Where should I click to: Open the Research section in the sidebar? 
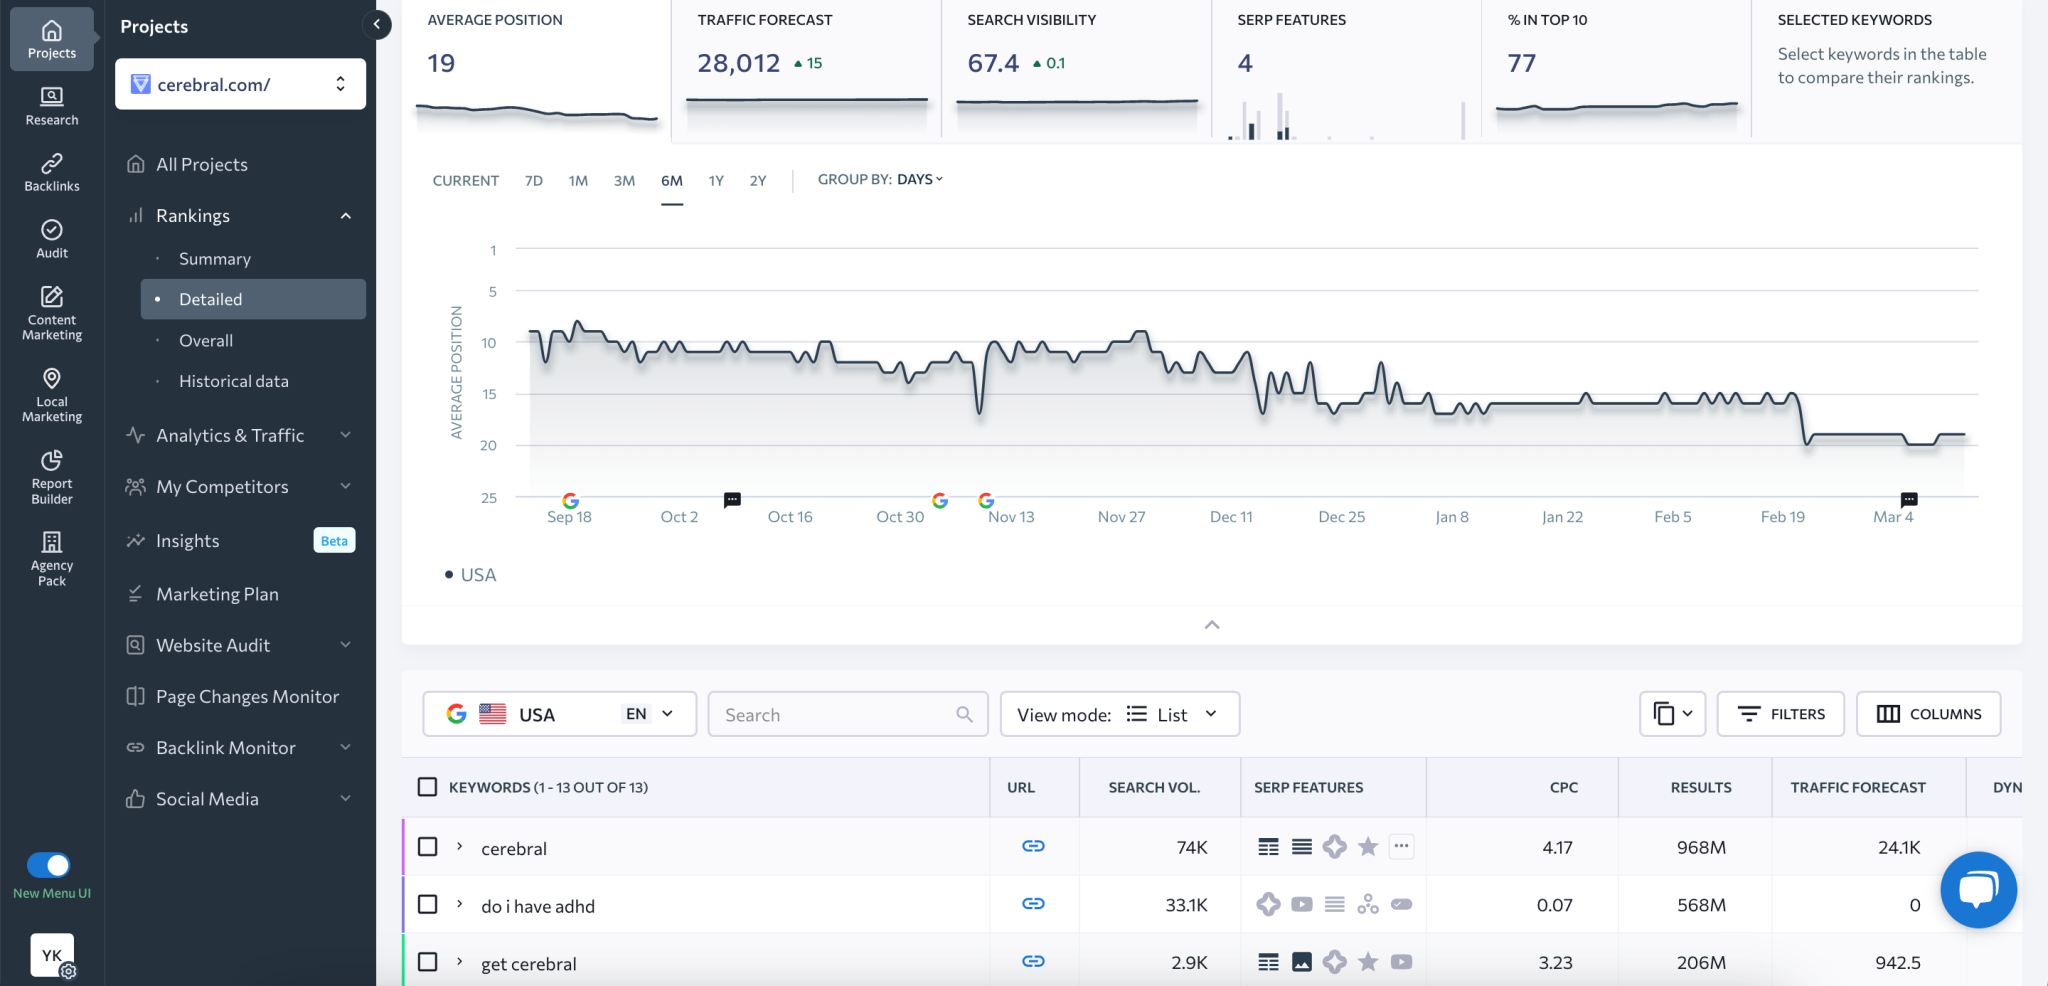pyautogui.click(x=51, y=105)
